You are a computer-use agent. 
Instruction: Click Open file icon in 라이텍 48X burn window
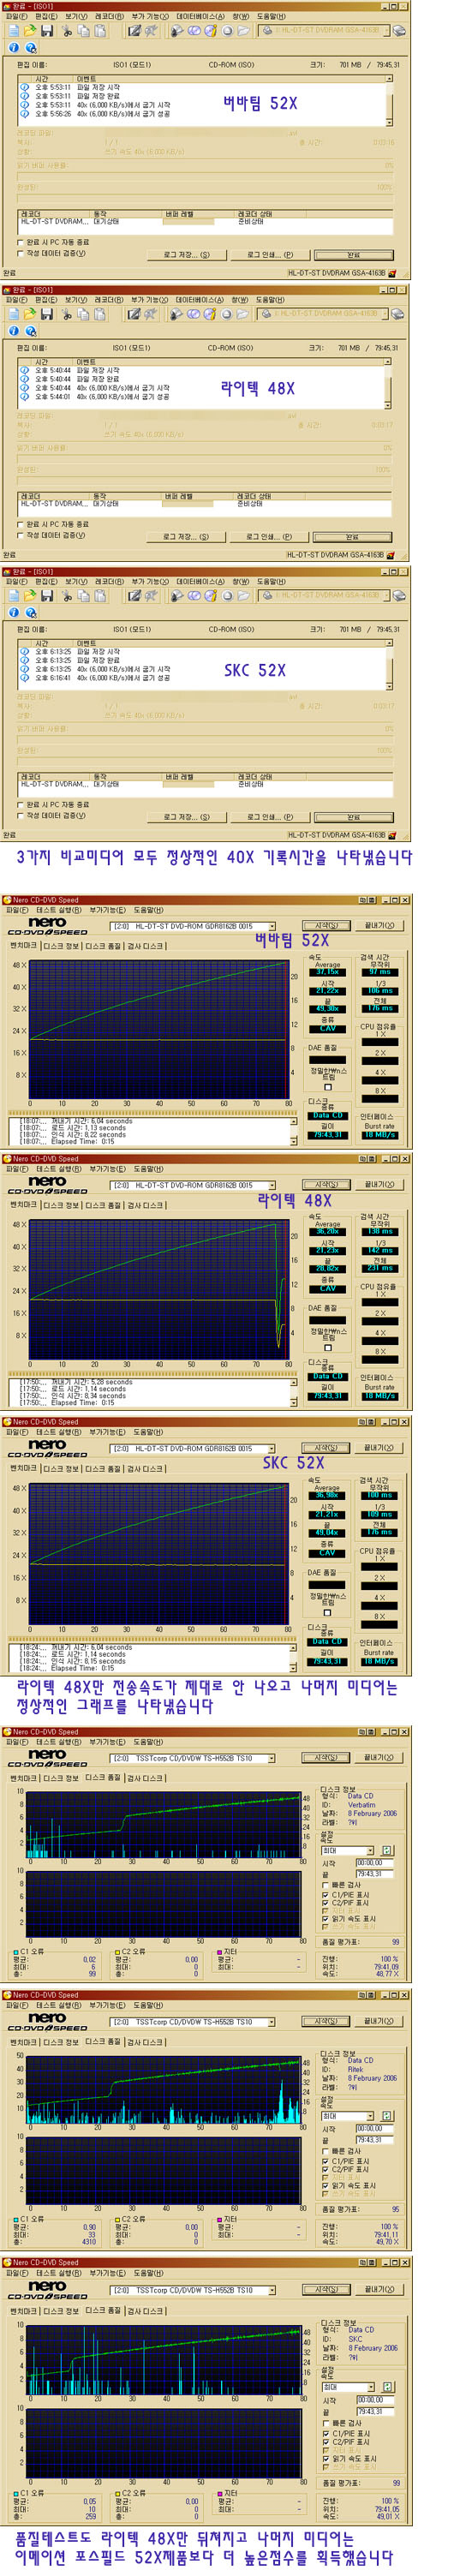pos(30,314)
